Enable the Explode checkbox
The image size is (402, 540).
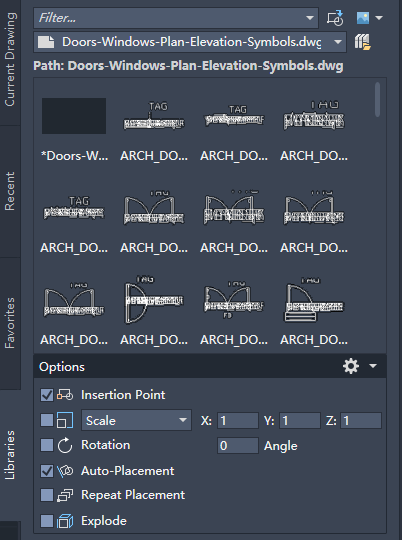click(x=47, y=521)
